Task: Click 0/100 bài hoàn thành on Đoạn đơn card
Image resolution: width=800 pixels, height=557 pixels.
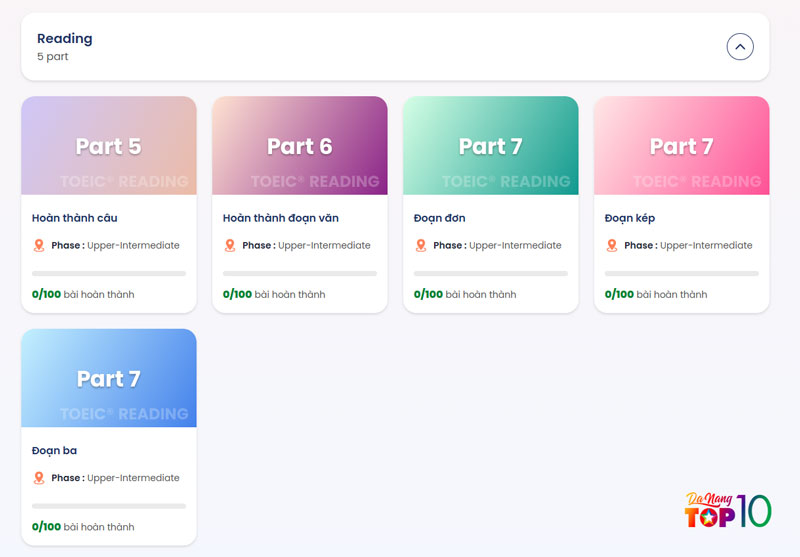Action: (465, 294)
